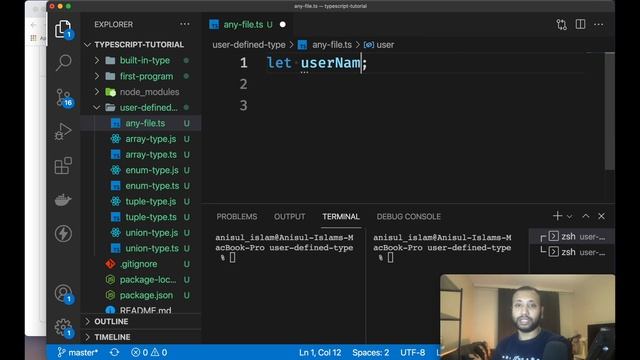Open array-type.js file
Screen dimensions: 640x360
click(x=151, y=139)
